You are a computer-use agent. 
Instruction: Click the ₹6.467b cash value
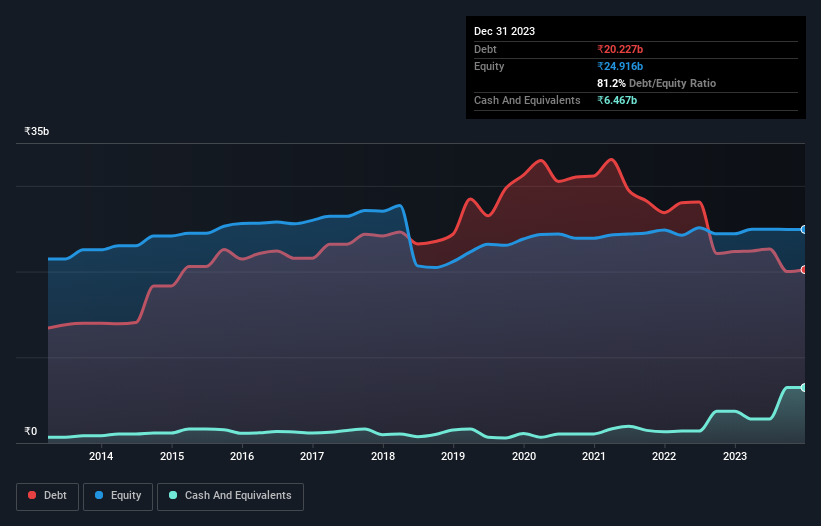tap(617, 100)
